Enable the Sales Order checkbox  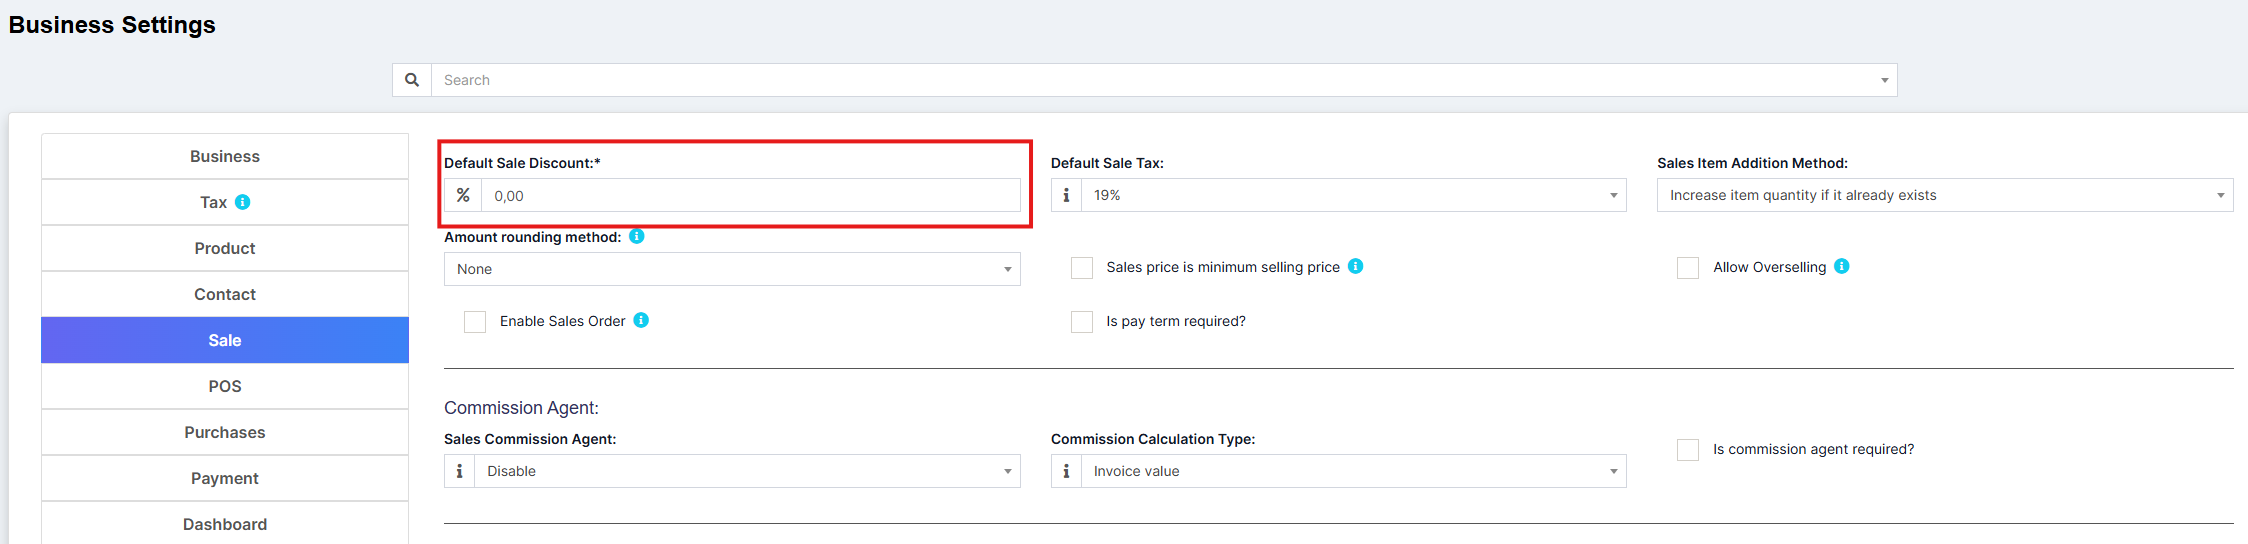[x=475, y=322]
